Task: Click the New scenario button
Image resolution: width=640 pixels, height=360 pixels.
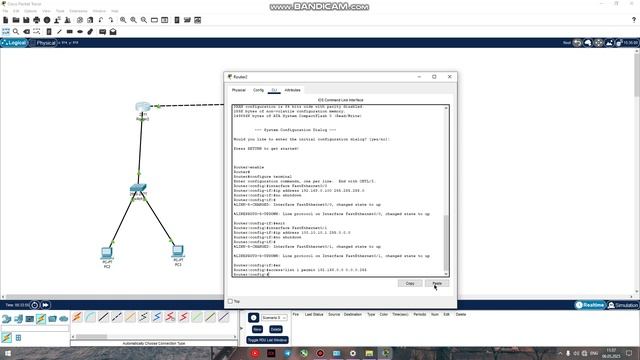Action: (x=257, y=329)
